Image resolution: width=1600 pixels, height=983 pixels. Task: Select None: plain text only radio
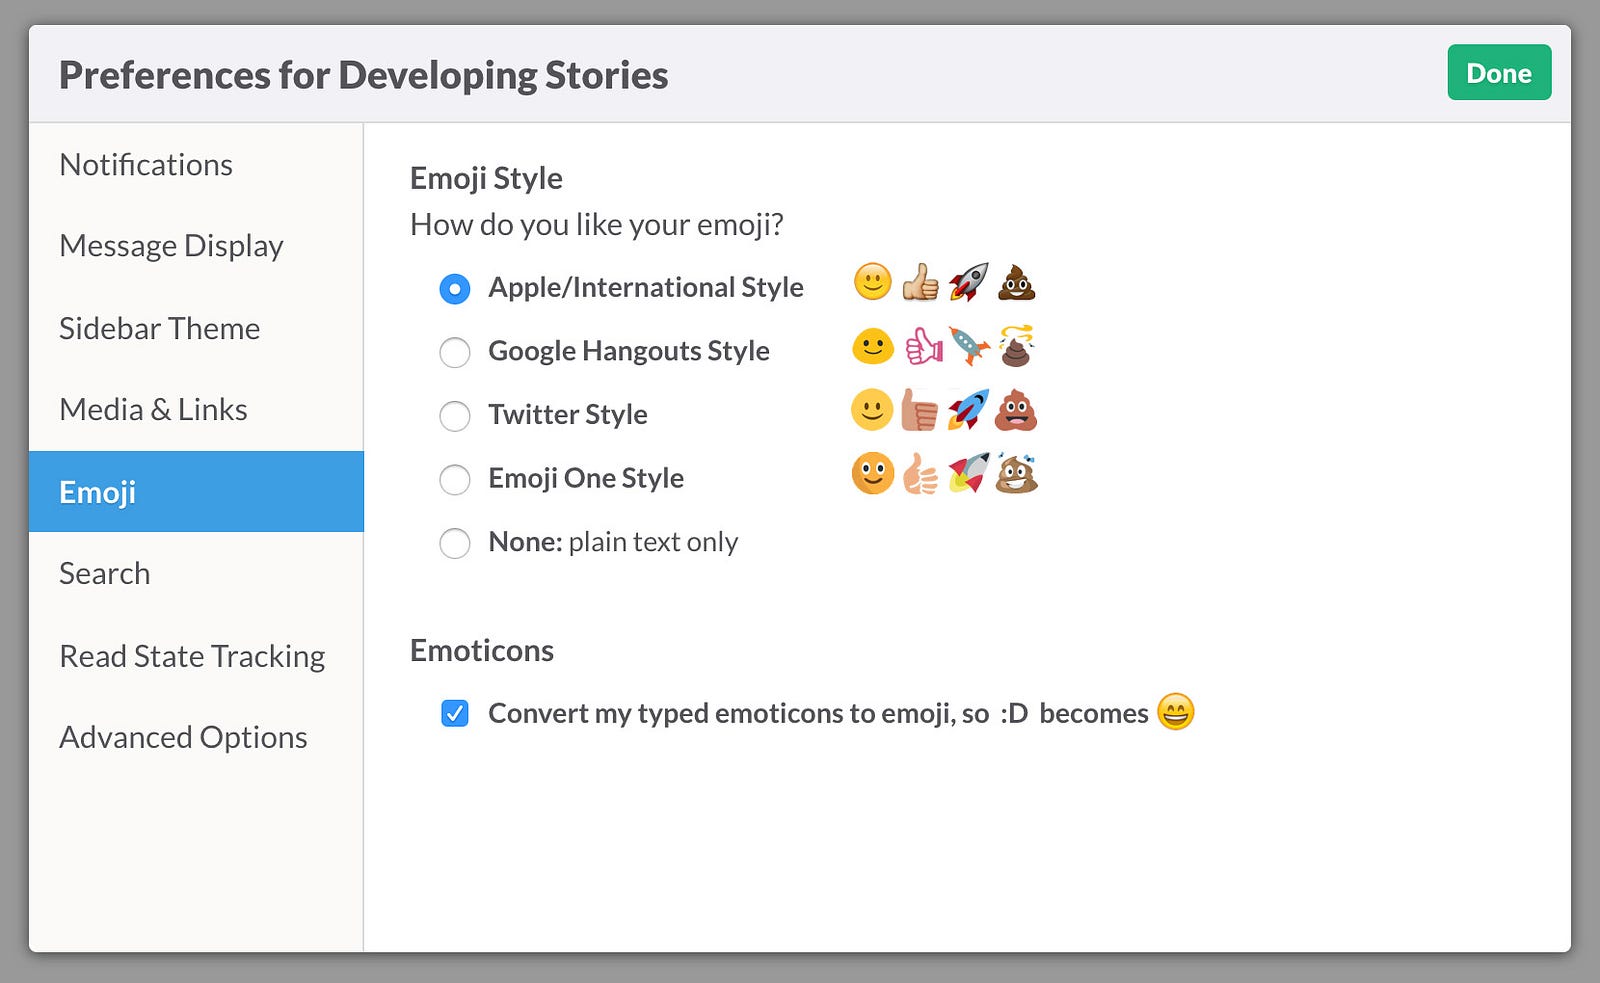455,543
